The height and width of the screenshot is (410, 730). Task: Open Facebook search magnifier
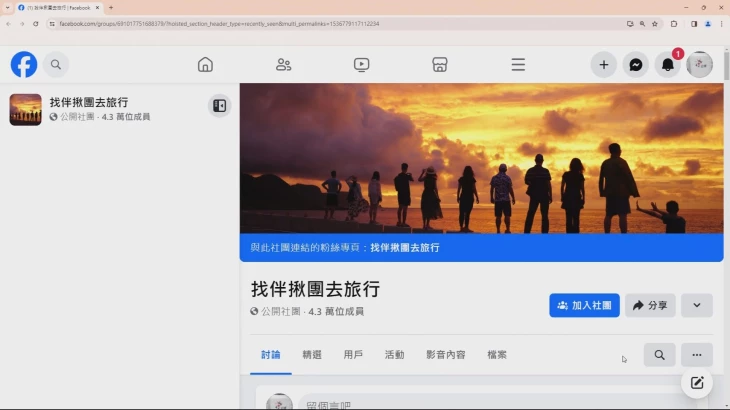click(x=56, y=64)
